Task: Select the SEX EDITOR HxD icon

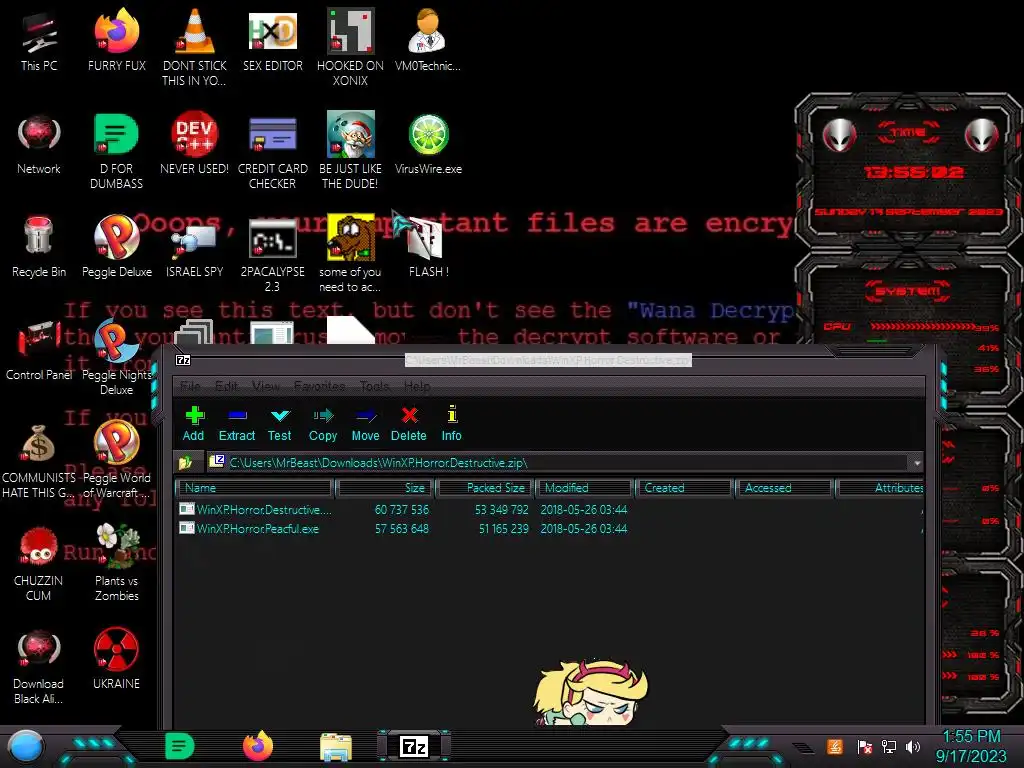Action: click(x=272, y=41)
